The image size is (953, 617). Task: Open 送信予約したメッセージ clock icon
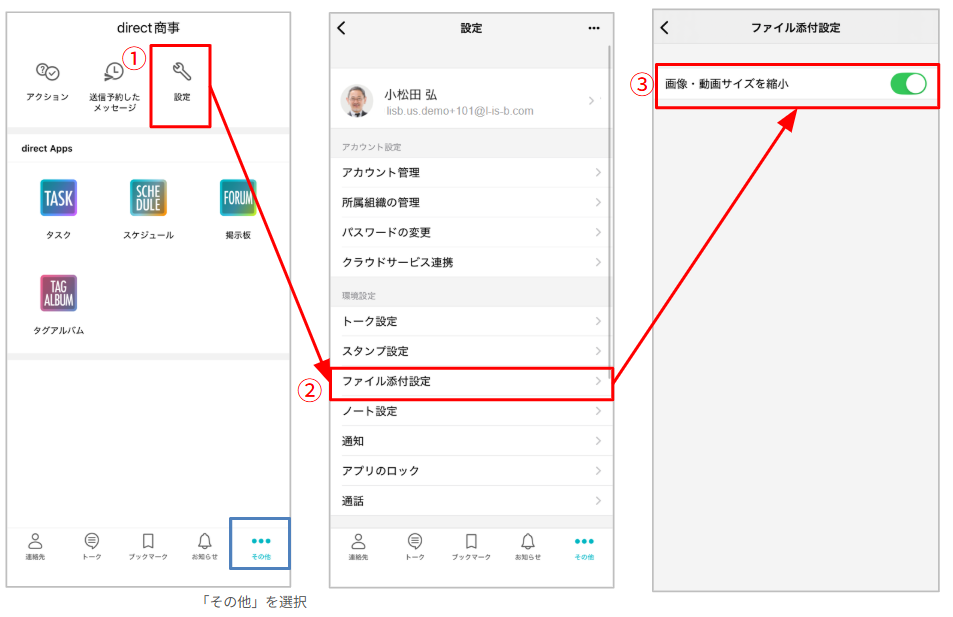pyautogui.click(x=113, y=72)
